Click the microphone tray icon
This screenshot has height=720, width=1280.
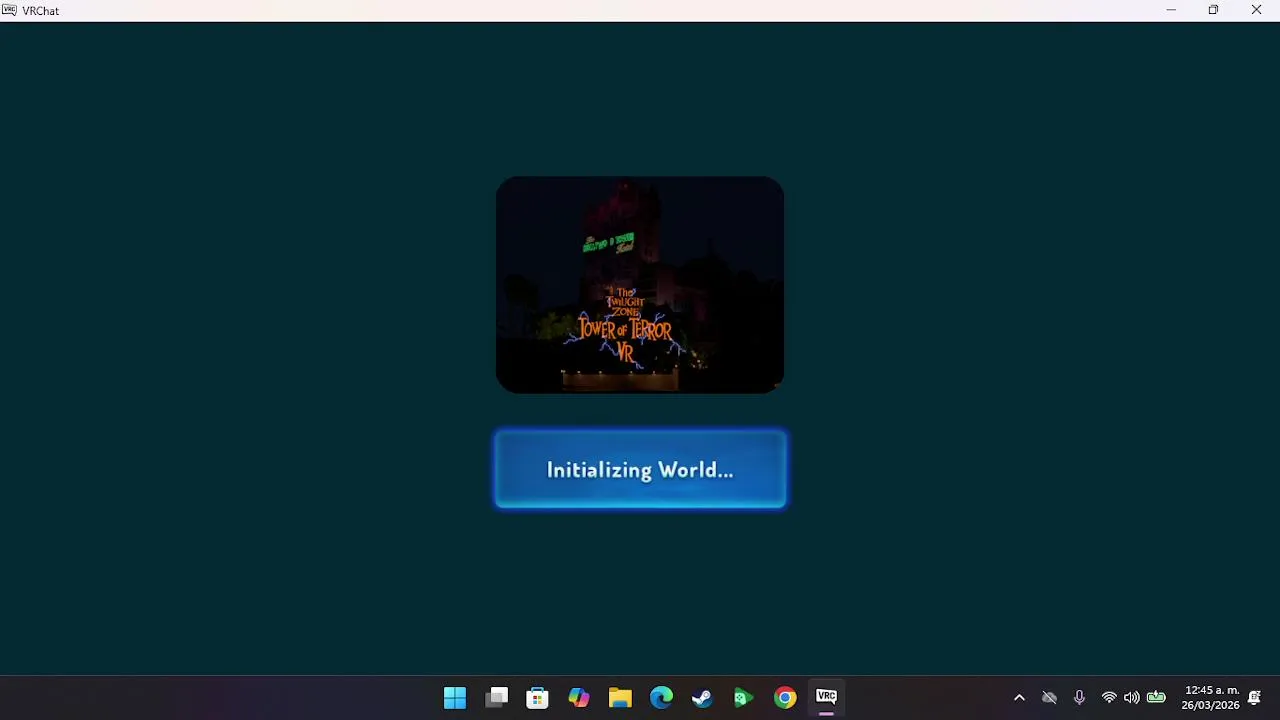pyautogui.click(x=1079, y=698)
